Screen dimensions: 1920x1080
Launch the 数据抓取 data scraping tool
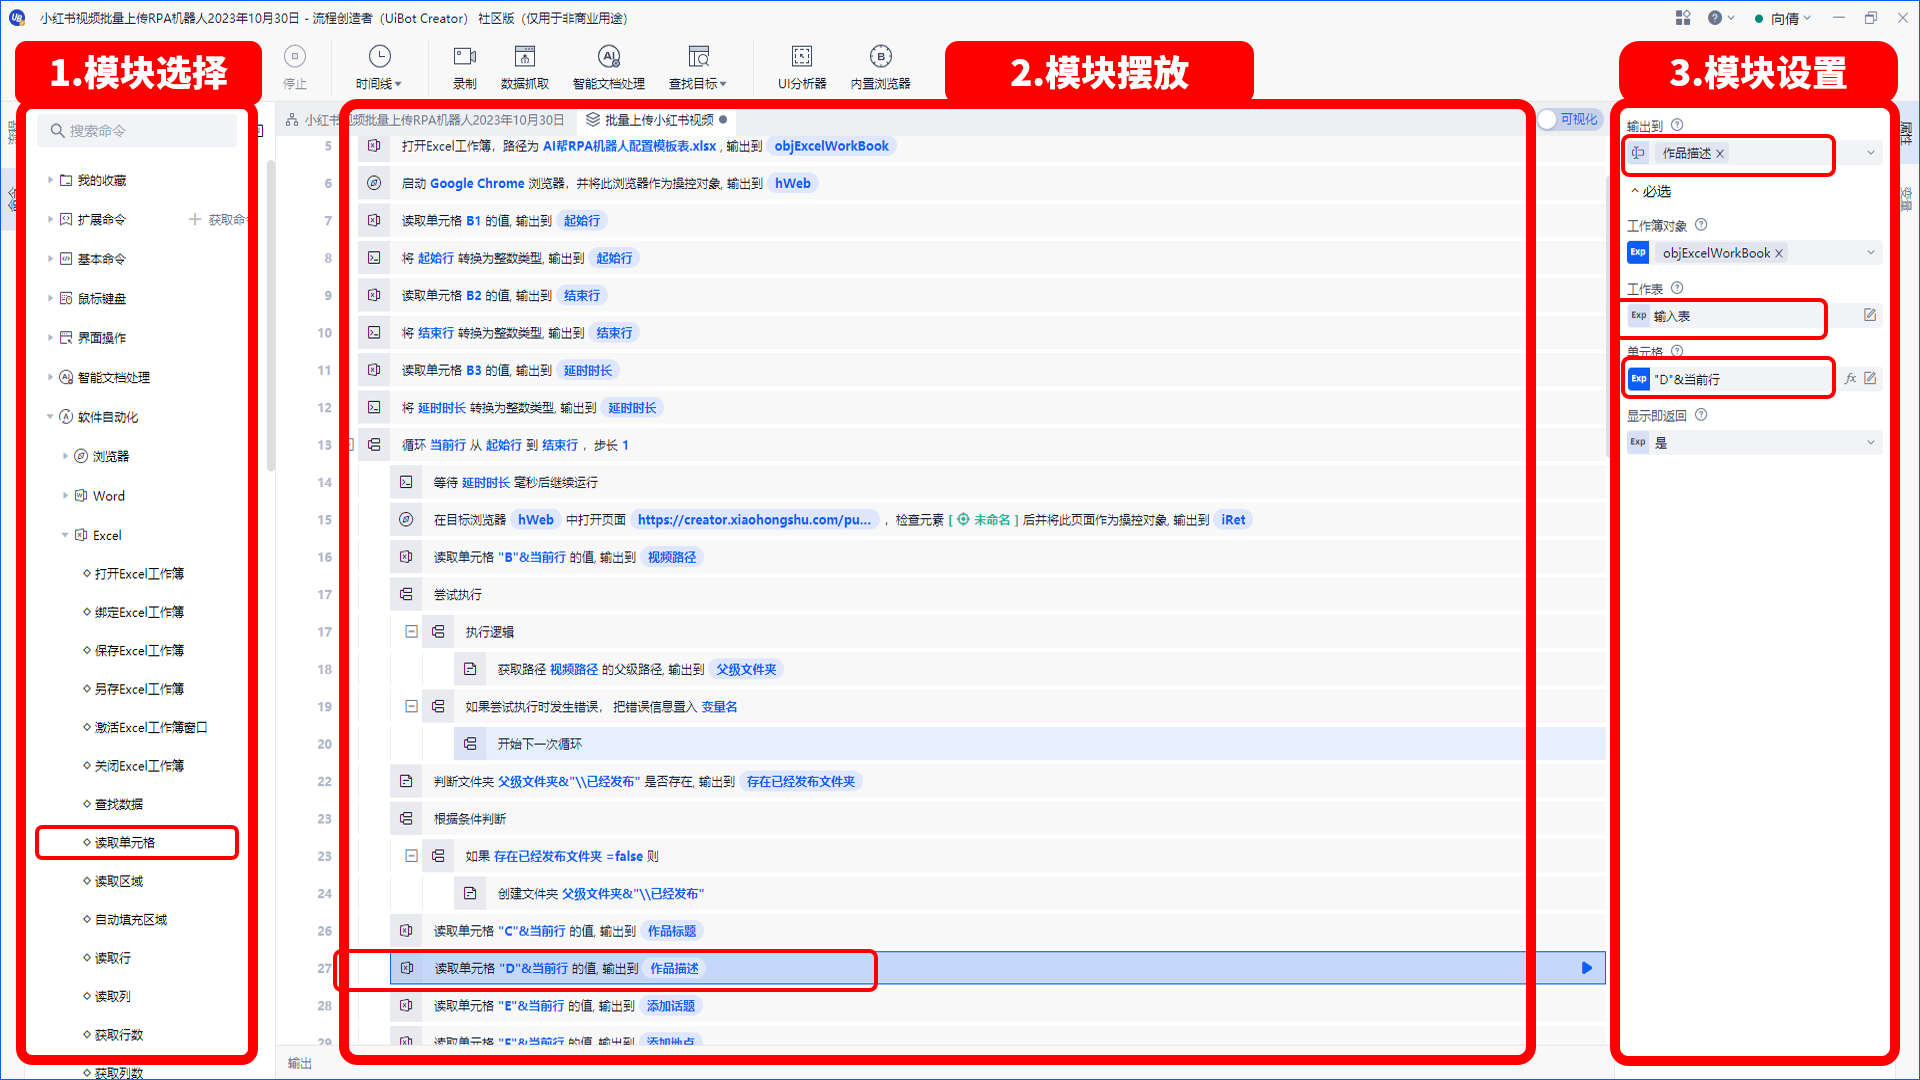[525, 67]
